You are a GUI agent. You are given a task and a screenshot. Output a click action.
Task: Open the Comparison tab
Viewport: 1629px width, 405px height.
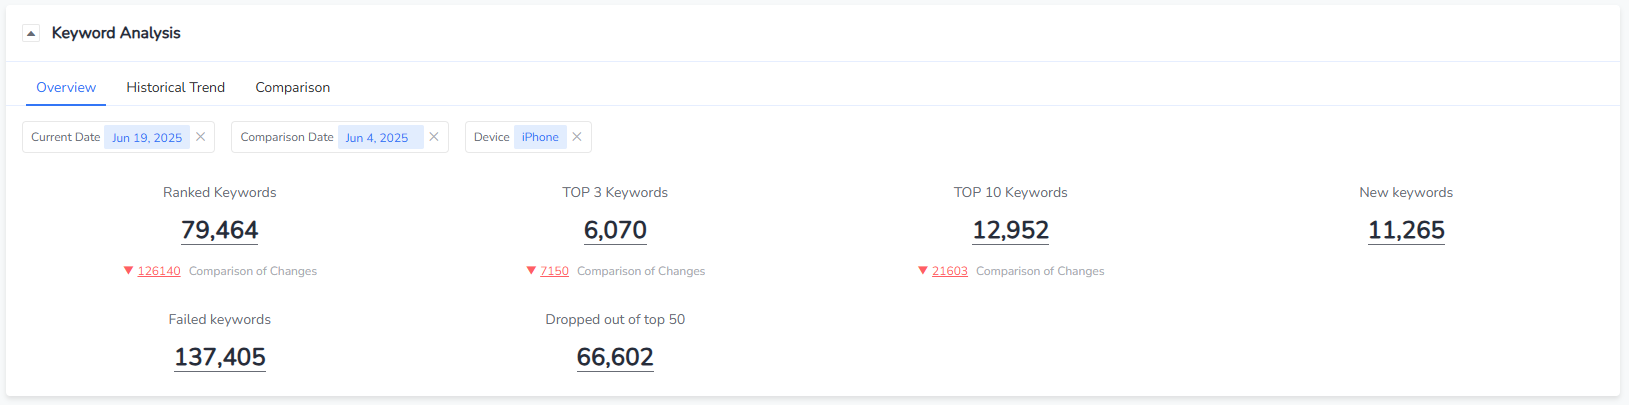292,87
